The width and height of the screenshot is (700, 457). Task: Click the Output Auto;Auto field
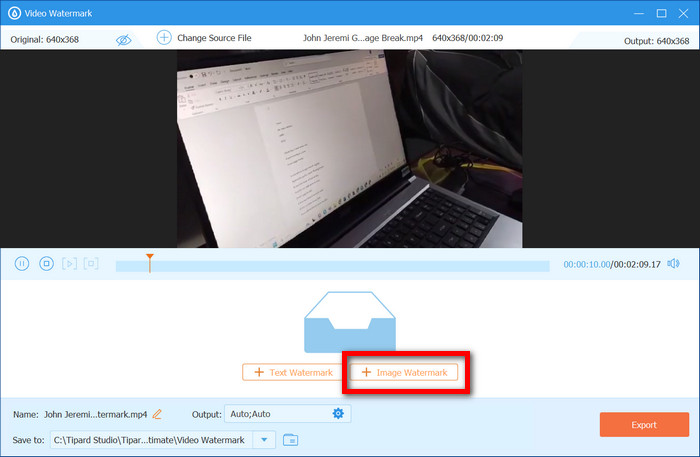pyautogui.click(x=288, y=414)
